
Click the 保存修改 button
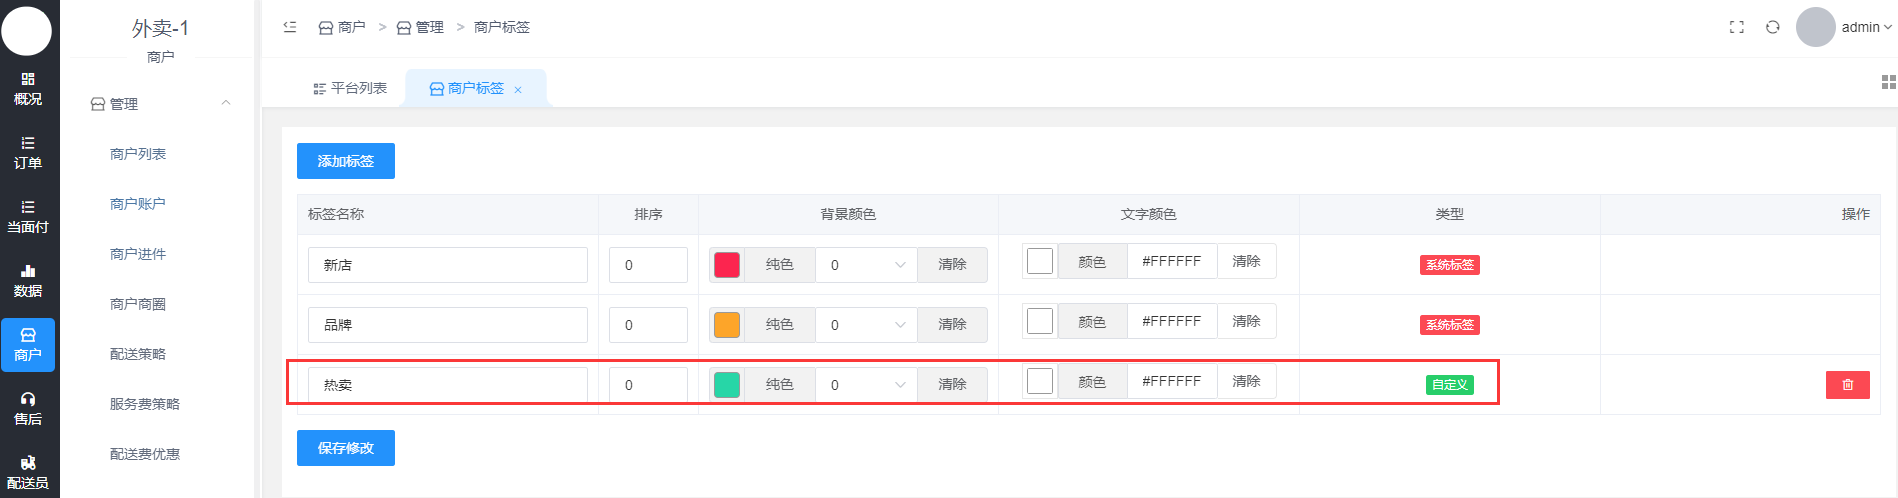pos(346,448)
